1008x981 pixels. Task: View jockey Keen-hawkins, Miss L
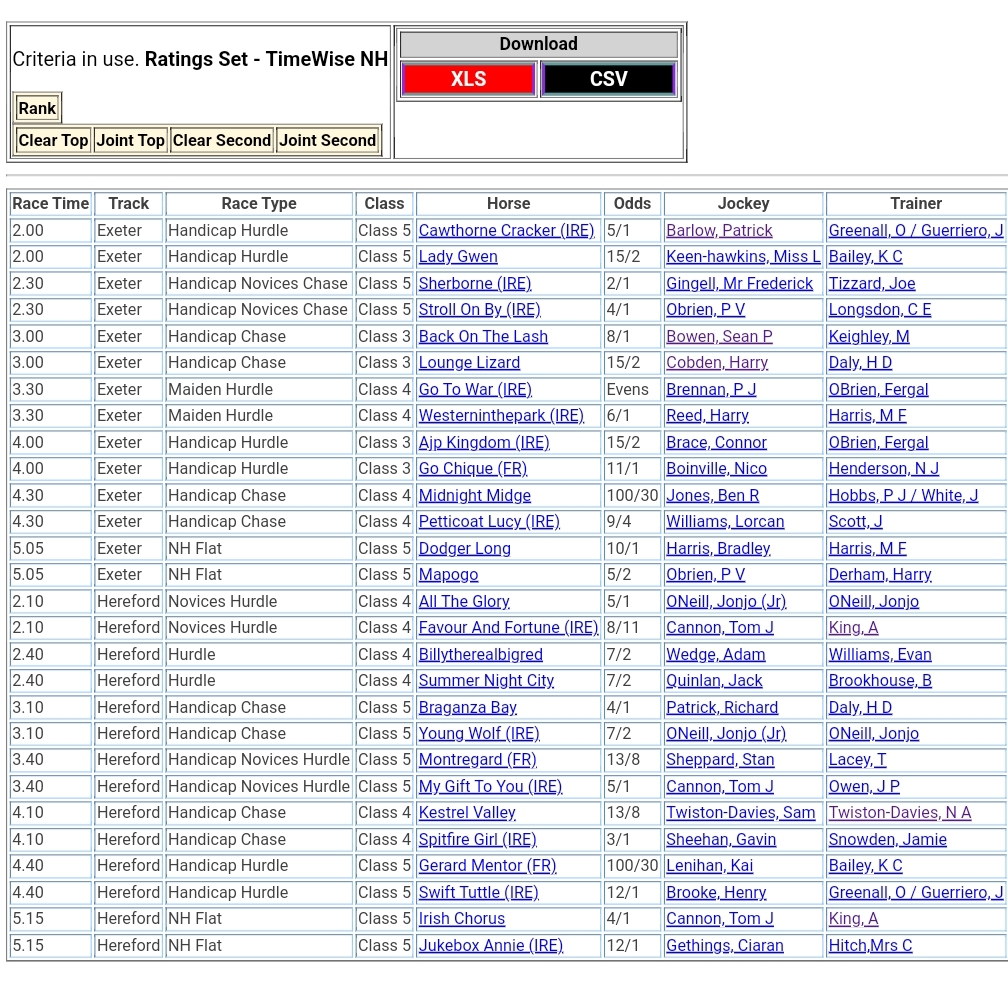[x=743, y=257]
